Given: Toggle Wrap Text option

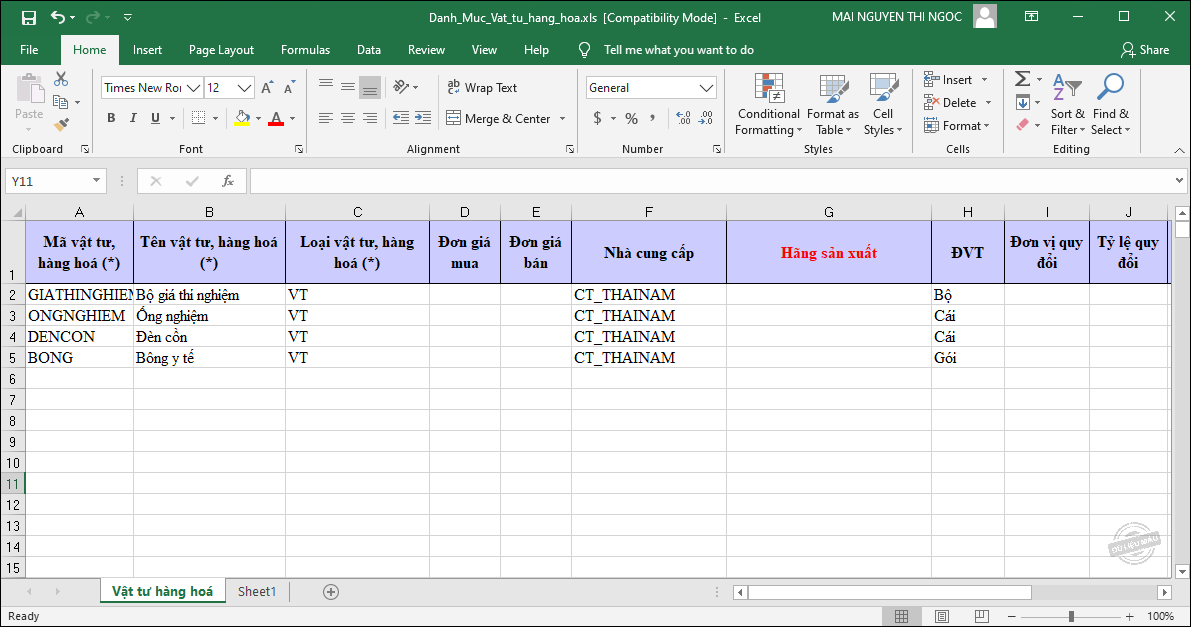Looking at the screenshot, I should point(481,88).
